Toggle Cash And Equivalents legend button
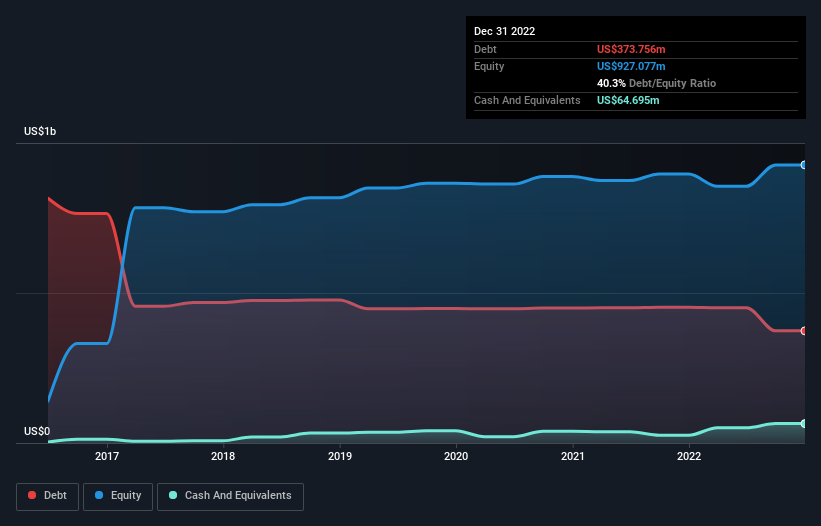Viewport: 821px width, 526px height. pyautogui.click(x=230, y=496)
